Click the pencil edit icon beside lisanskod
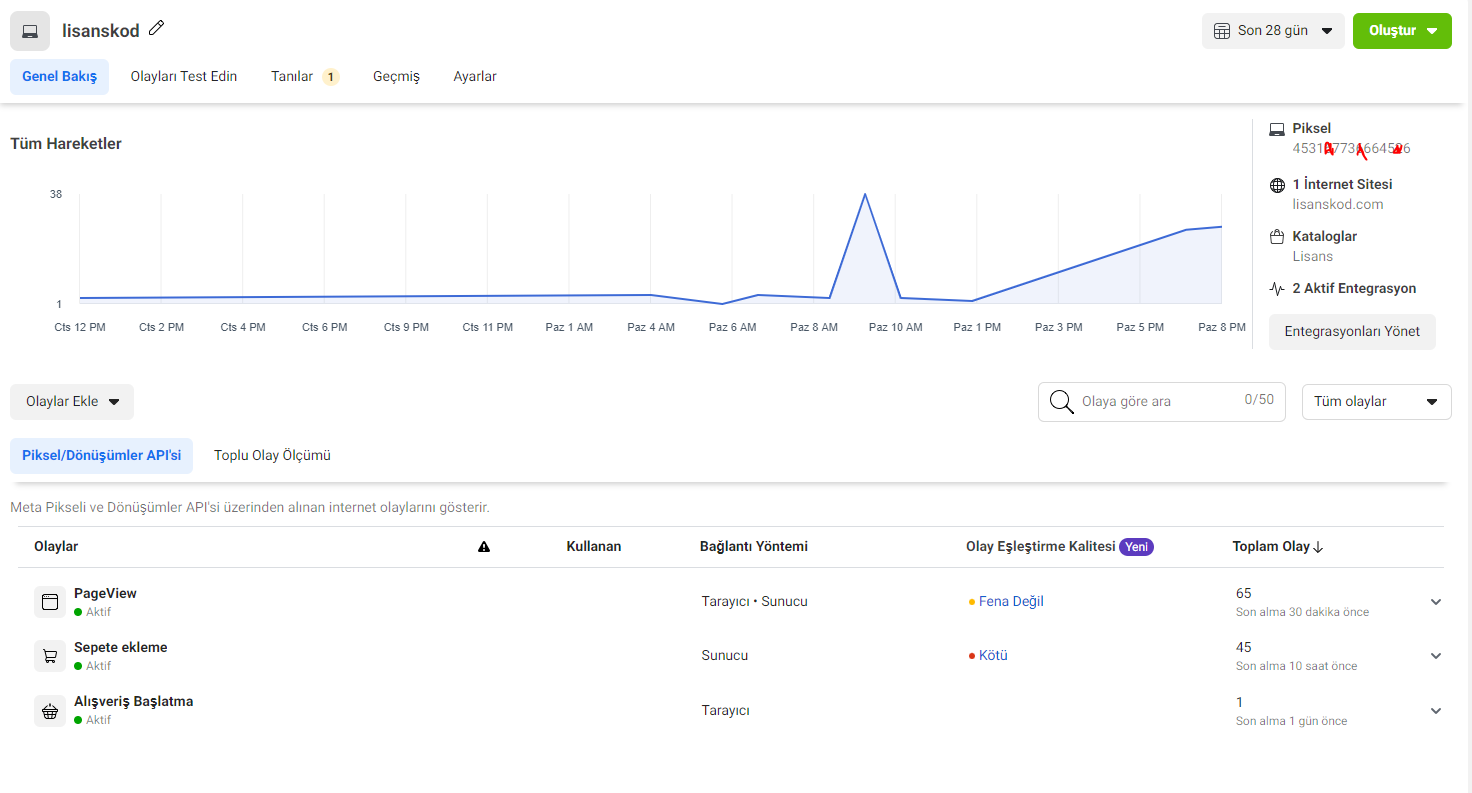The width and height of the screenshot is (1472, 793). [156, 28]
